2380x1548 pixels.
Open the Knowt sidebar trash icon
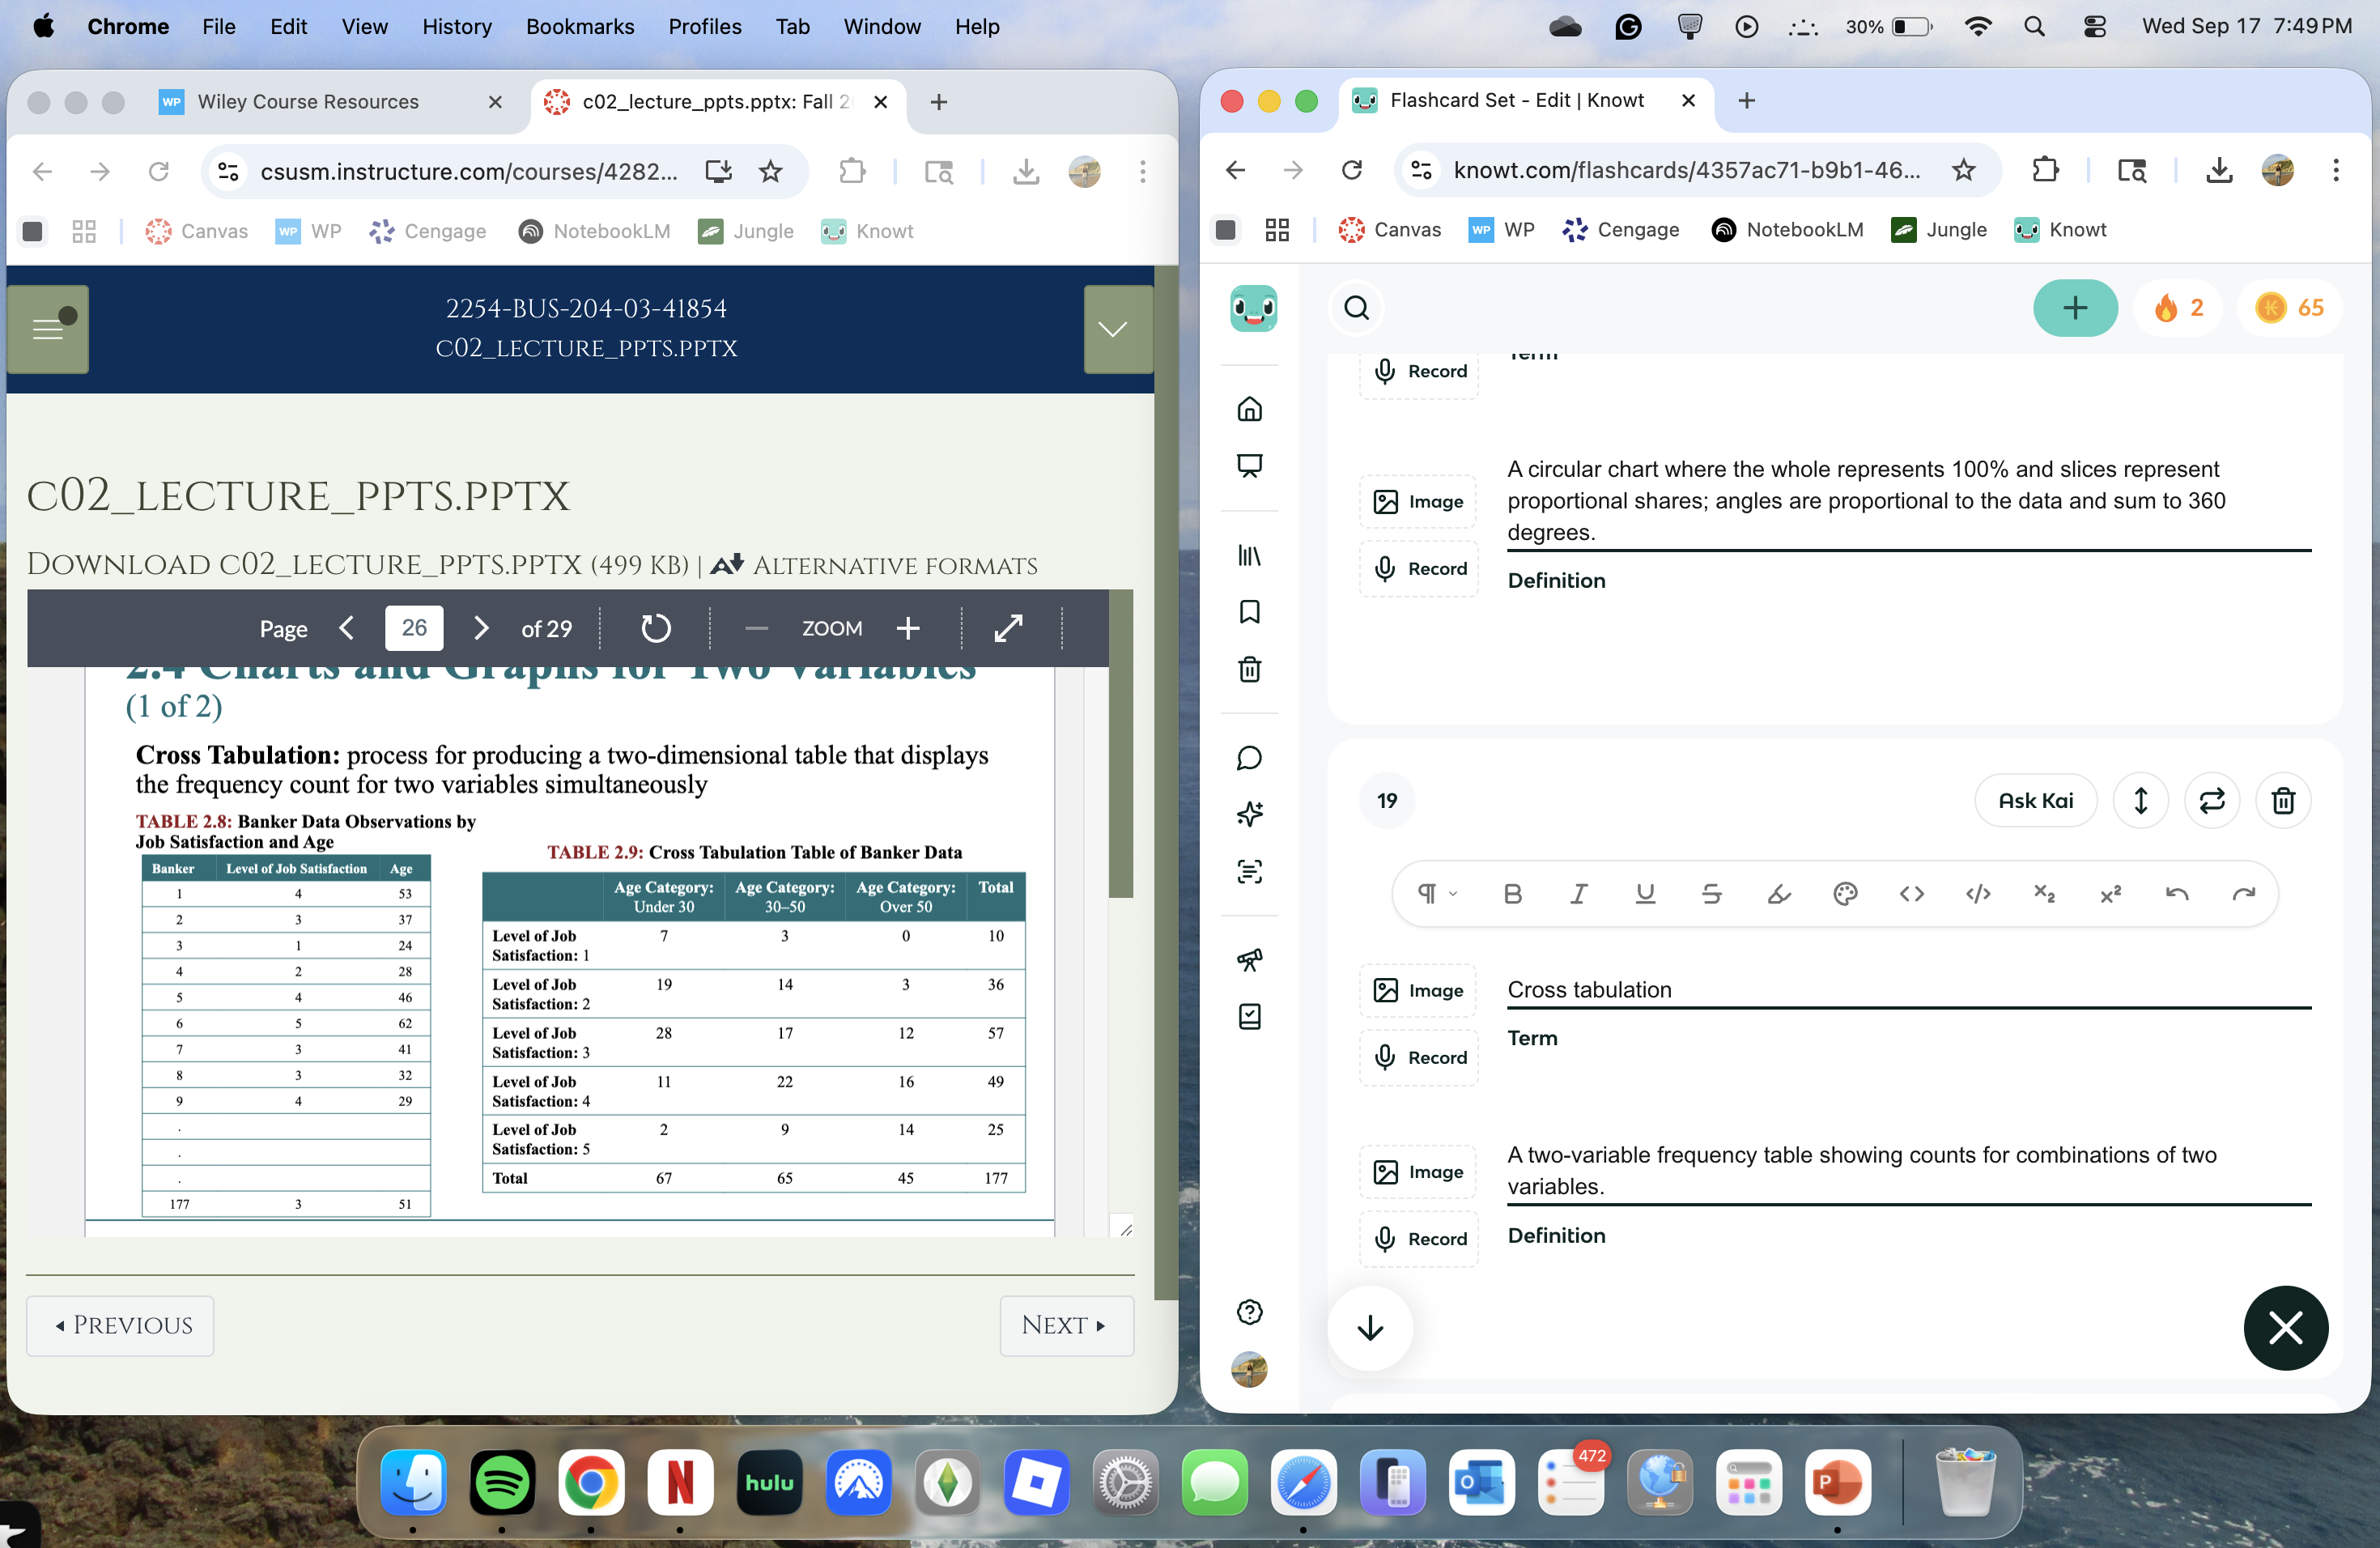[1249, 669]
